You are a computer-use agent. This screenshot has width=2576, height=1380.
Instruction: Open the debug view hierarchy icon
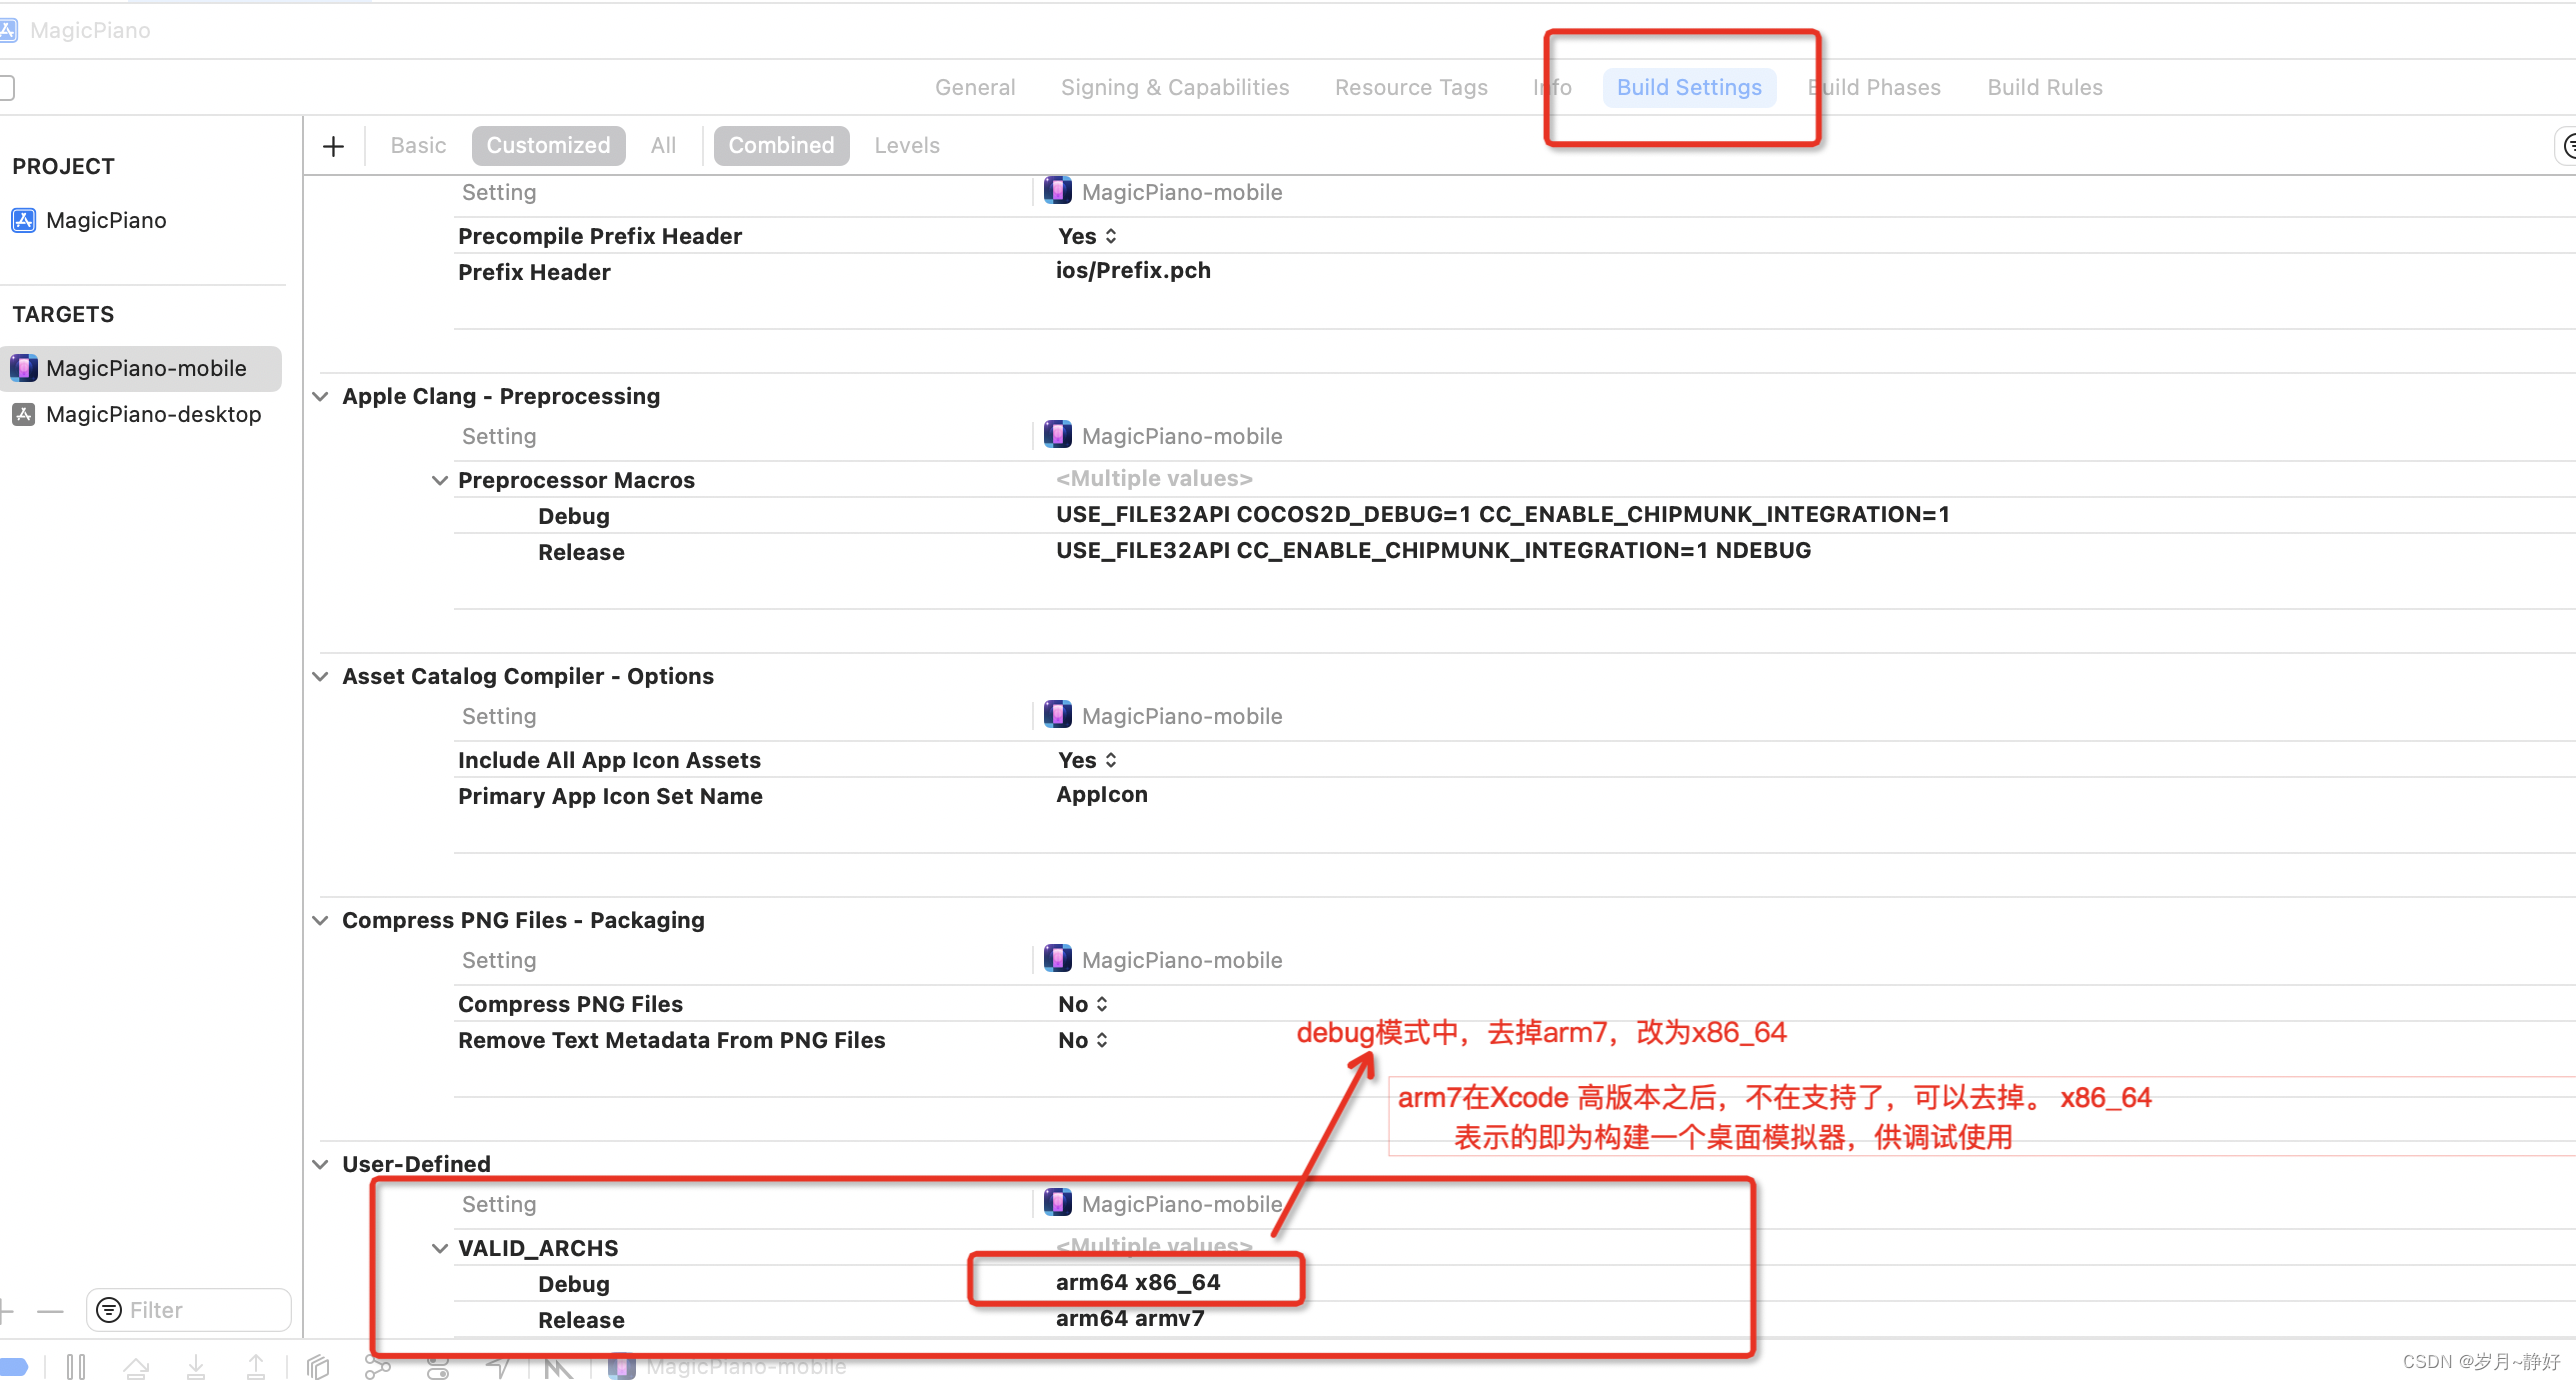coord(318,1366)
